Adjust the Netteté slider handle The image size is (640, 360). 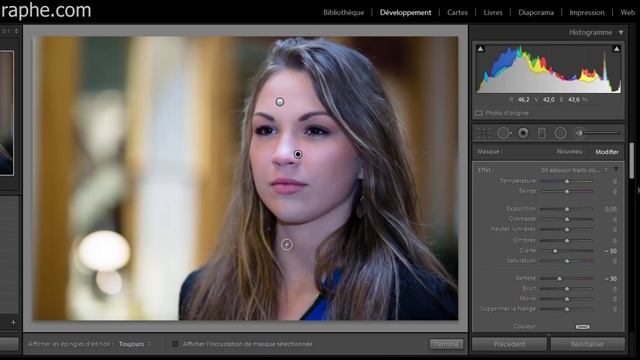coord(560,278)
